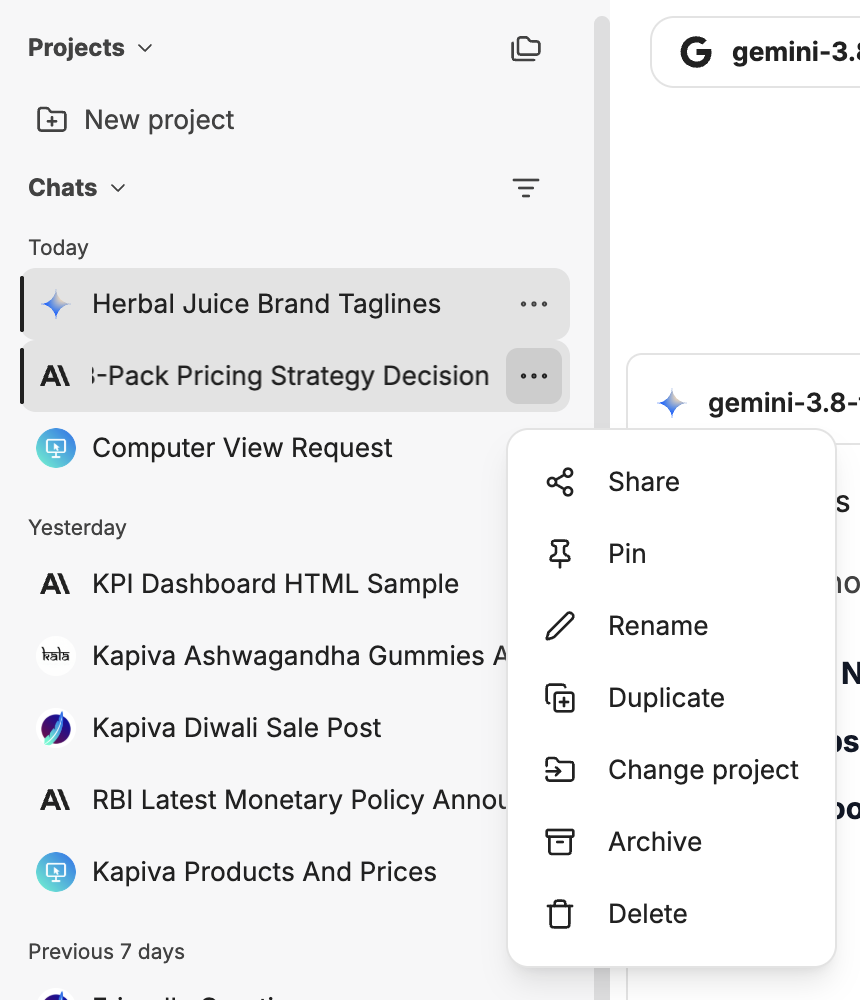
Task: Choose Rename from the context menu
Action: [671, 626]
